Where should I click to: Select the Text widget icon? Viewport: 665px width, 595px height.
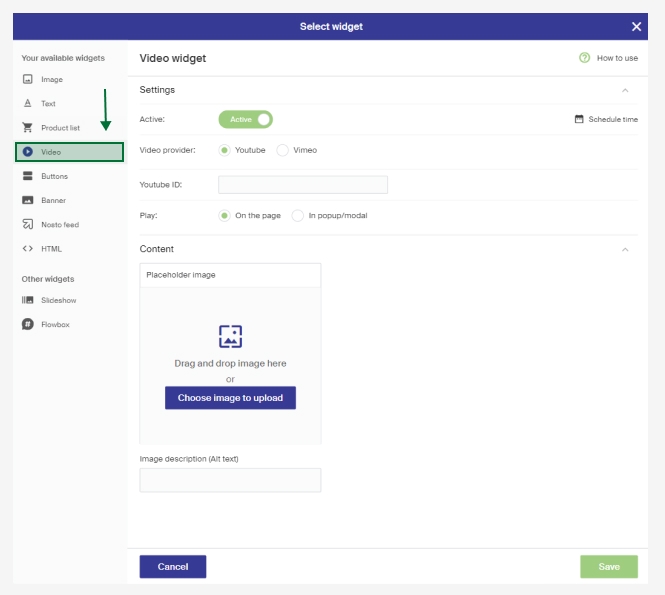[28, 104]
